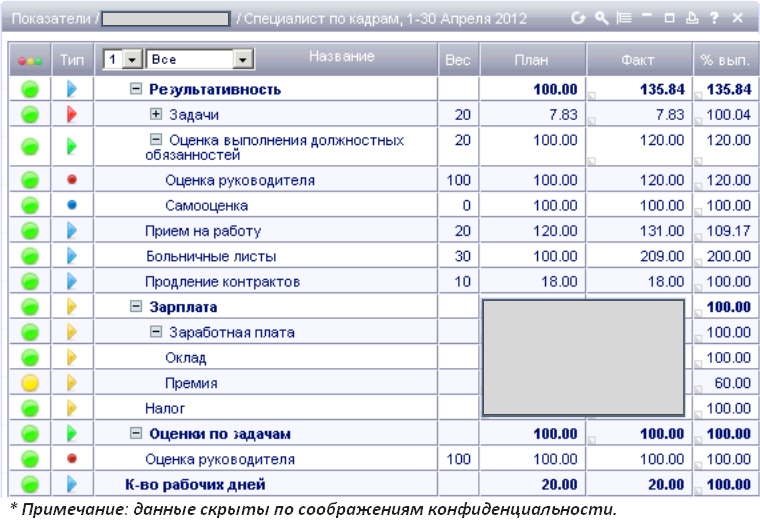The height and width of the screenshot is (527, 760).
Task: Click the refresh icon in title bar
Action: pos(578,18)
